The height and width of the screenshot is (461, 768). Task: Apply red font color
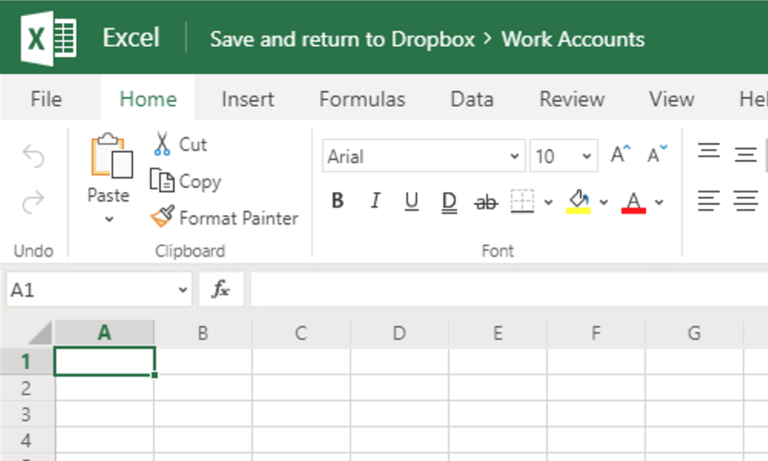coord(633,202)
